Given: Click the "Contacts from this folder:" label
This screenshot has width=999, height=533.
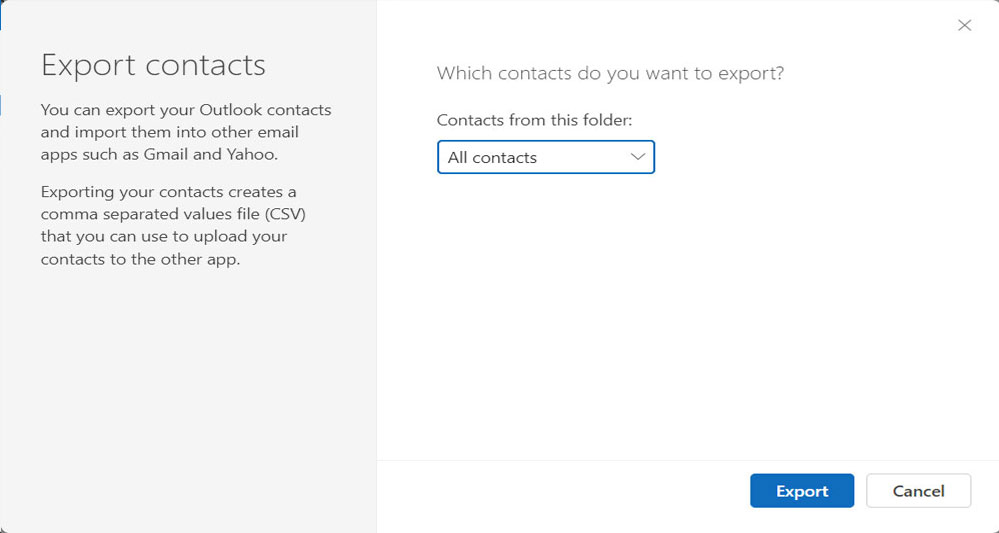Looking at the screenshot, I should coord(534,120).
